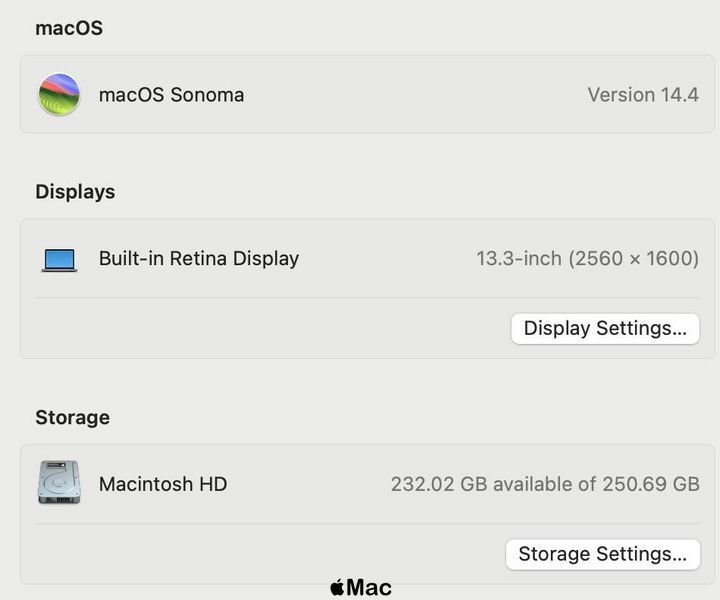Click the Macintosh HD drive icon
Viewport: 720px width, 600px height.
pyautogui.click(x=59, y=482)
